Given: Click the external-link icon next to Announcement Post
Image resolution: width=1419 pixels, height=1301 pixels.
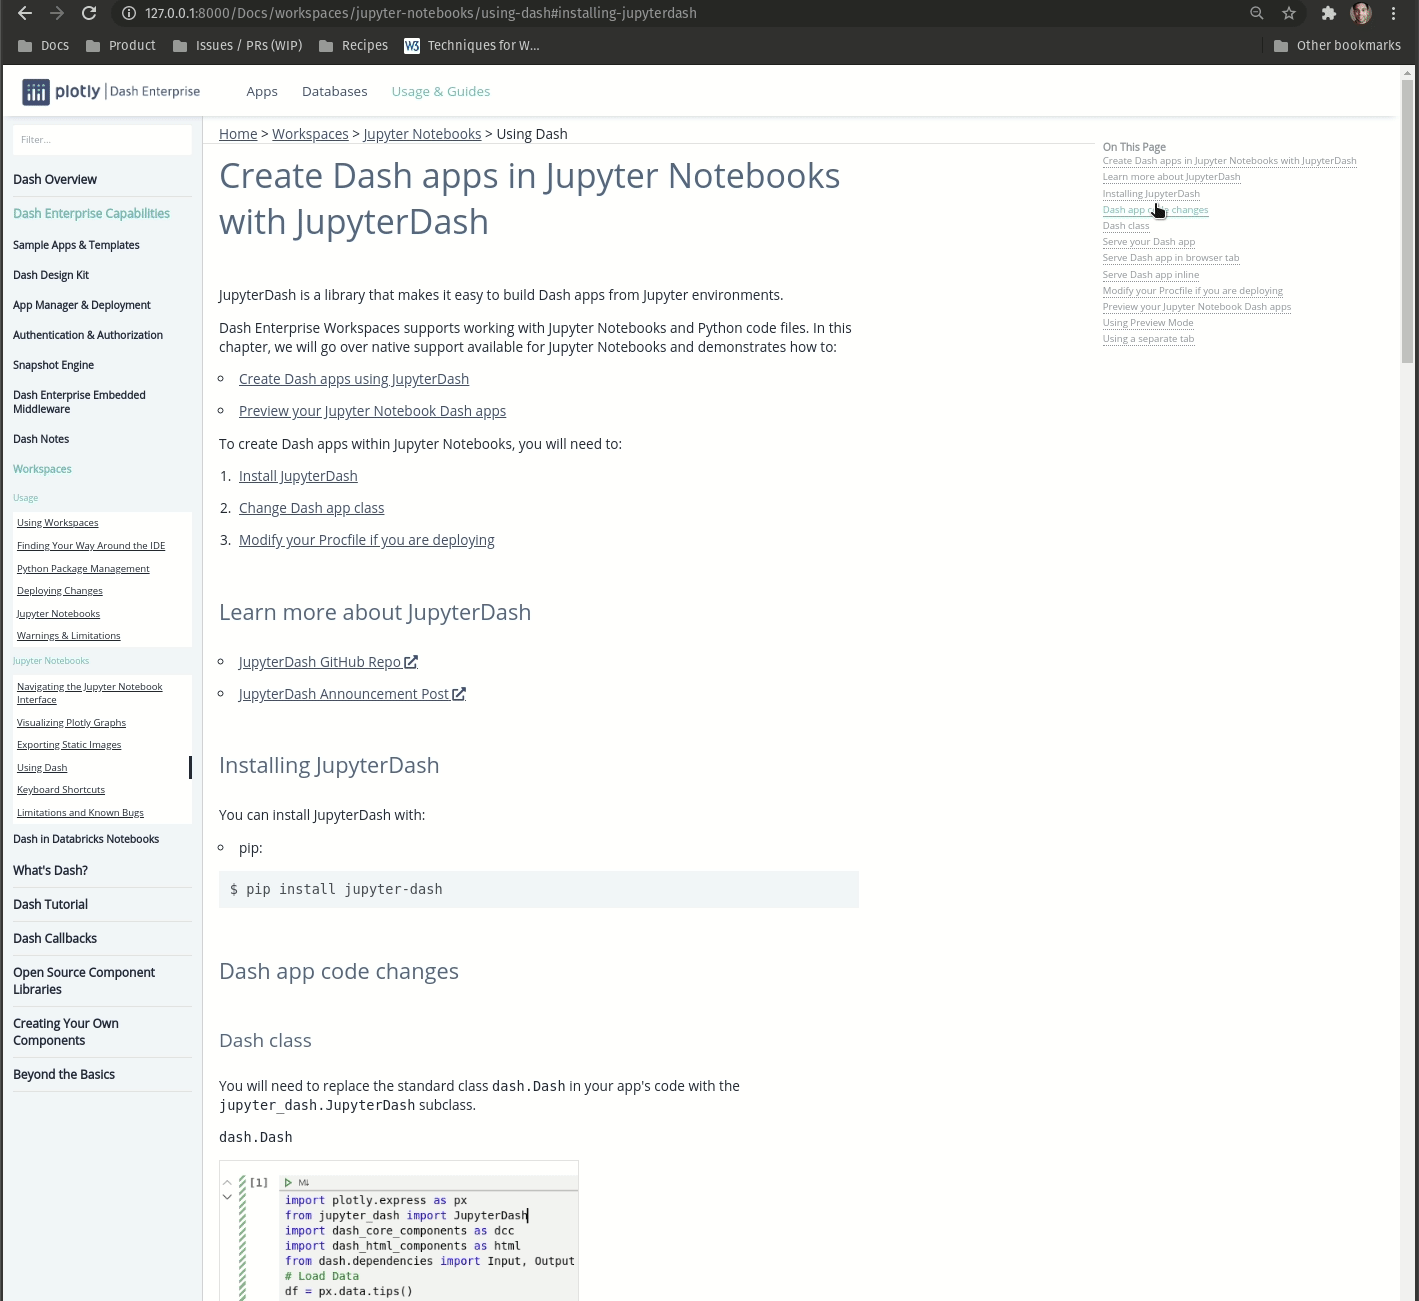Looking at the screenshot, I should 459,694.
